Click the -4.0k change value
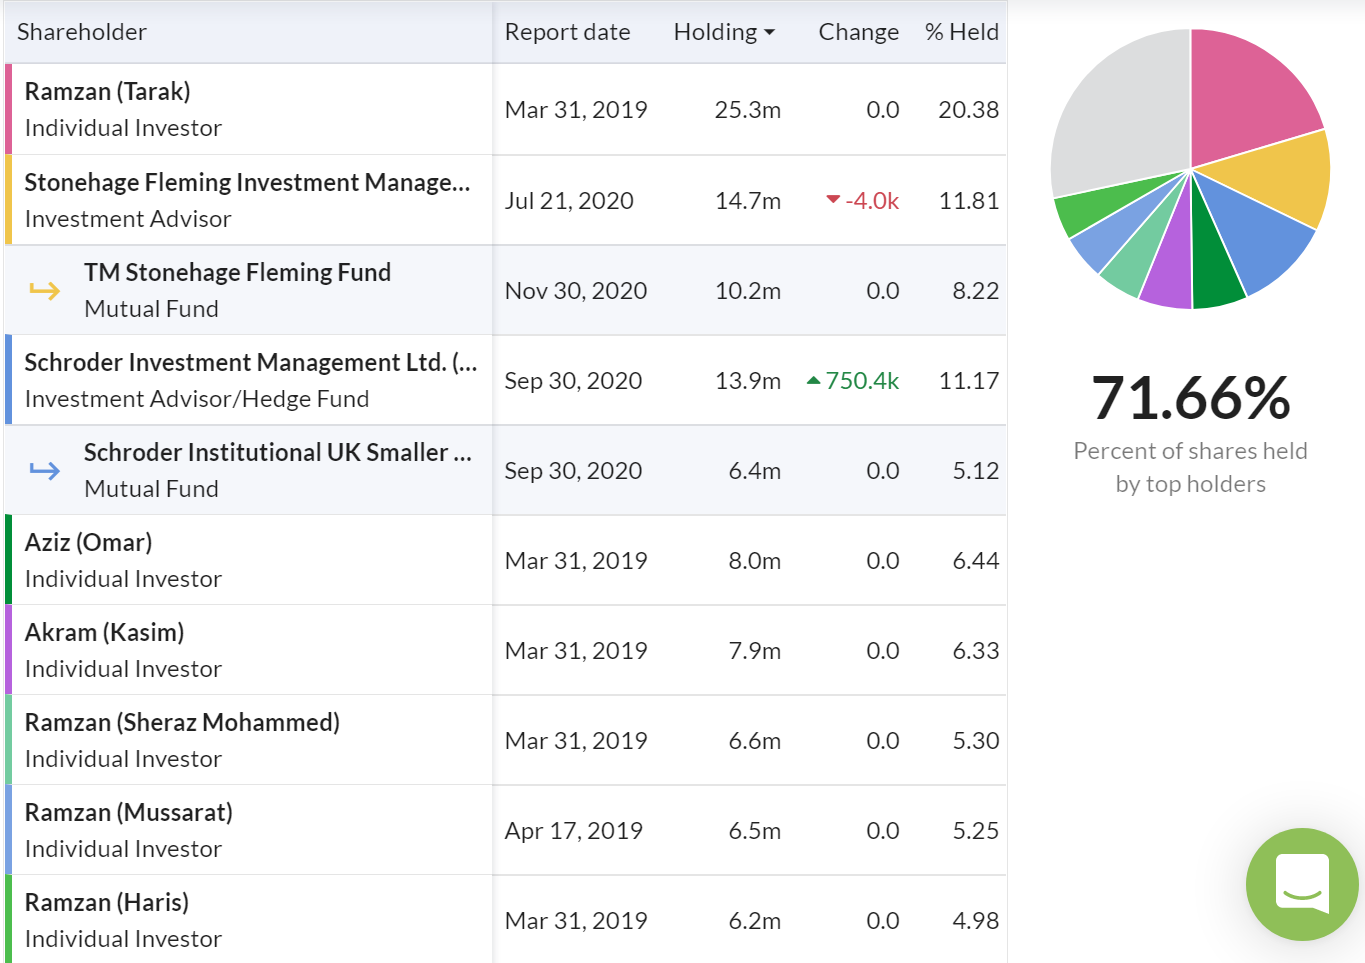 (x=872, y=201)
